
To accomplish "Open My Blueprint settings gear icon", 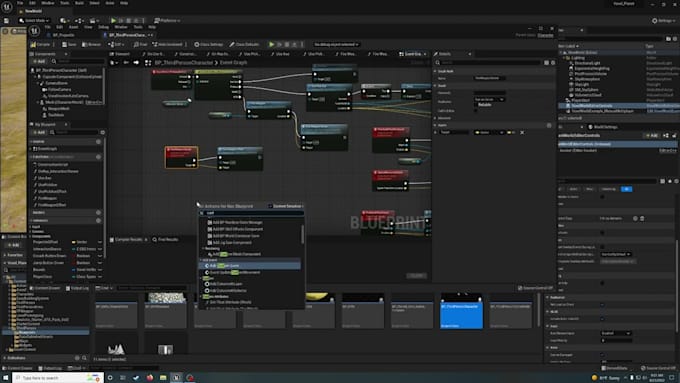I will (x=103, y=132).
